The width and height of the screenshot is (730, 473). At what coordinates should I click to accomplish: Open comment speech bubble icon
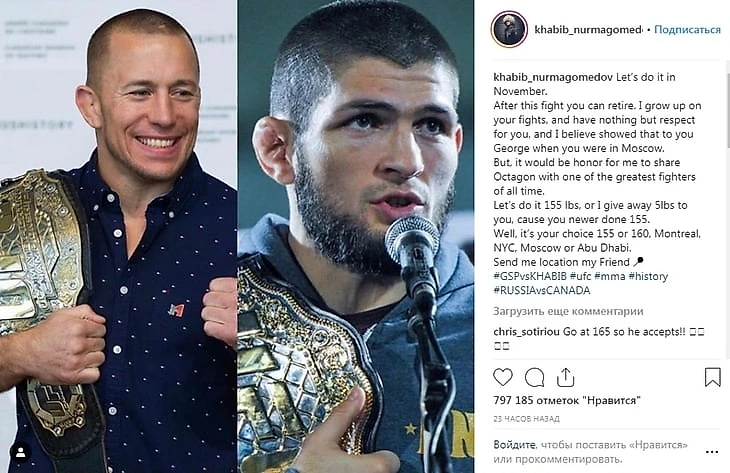click(x=534, y=377)
